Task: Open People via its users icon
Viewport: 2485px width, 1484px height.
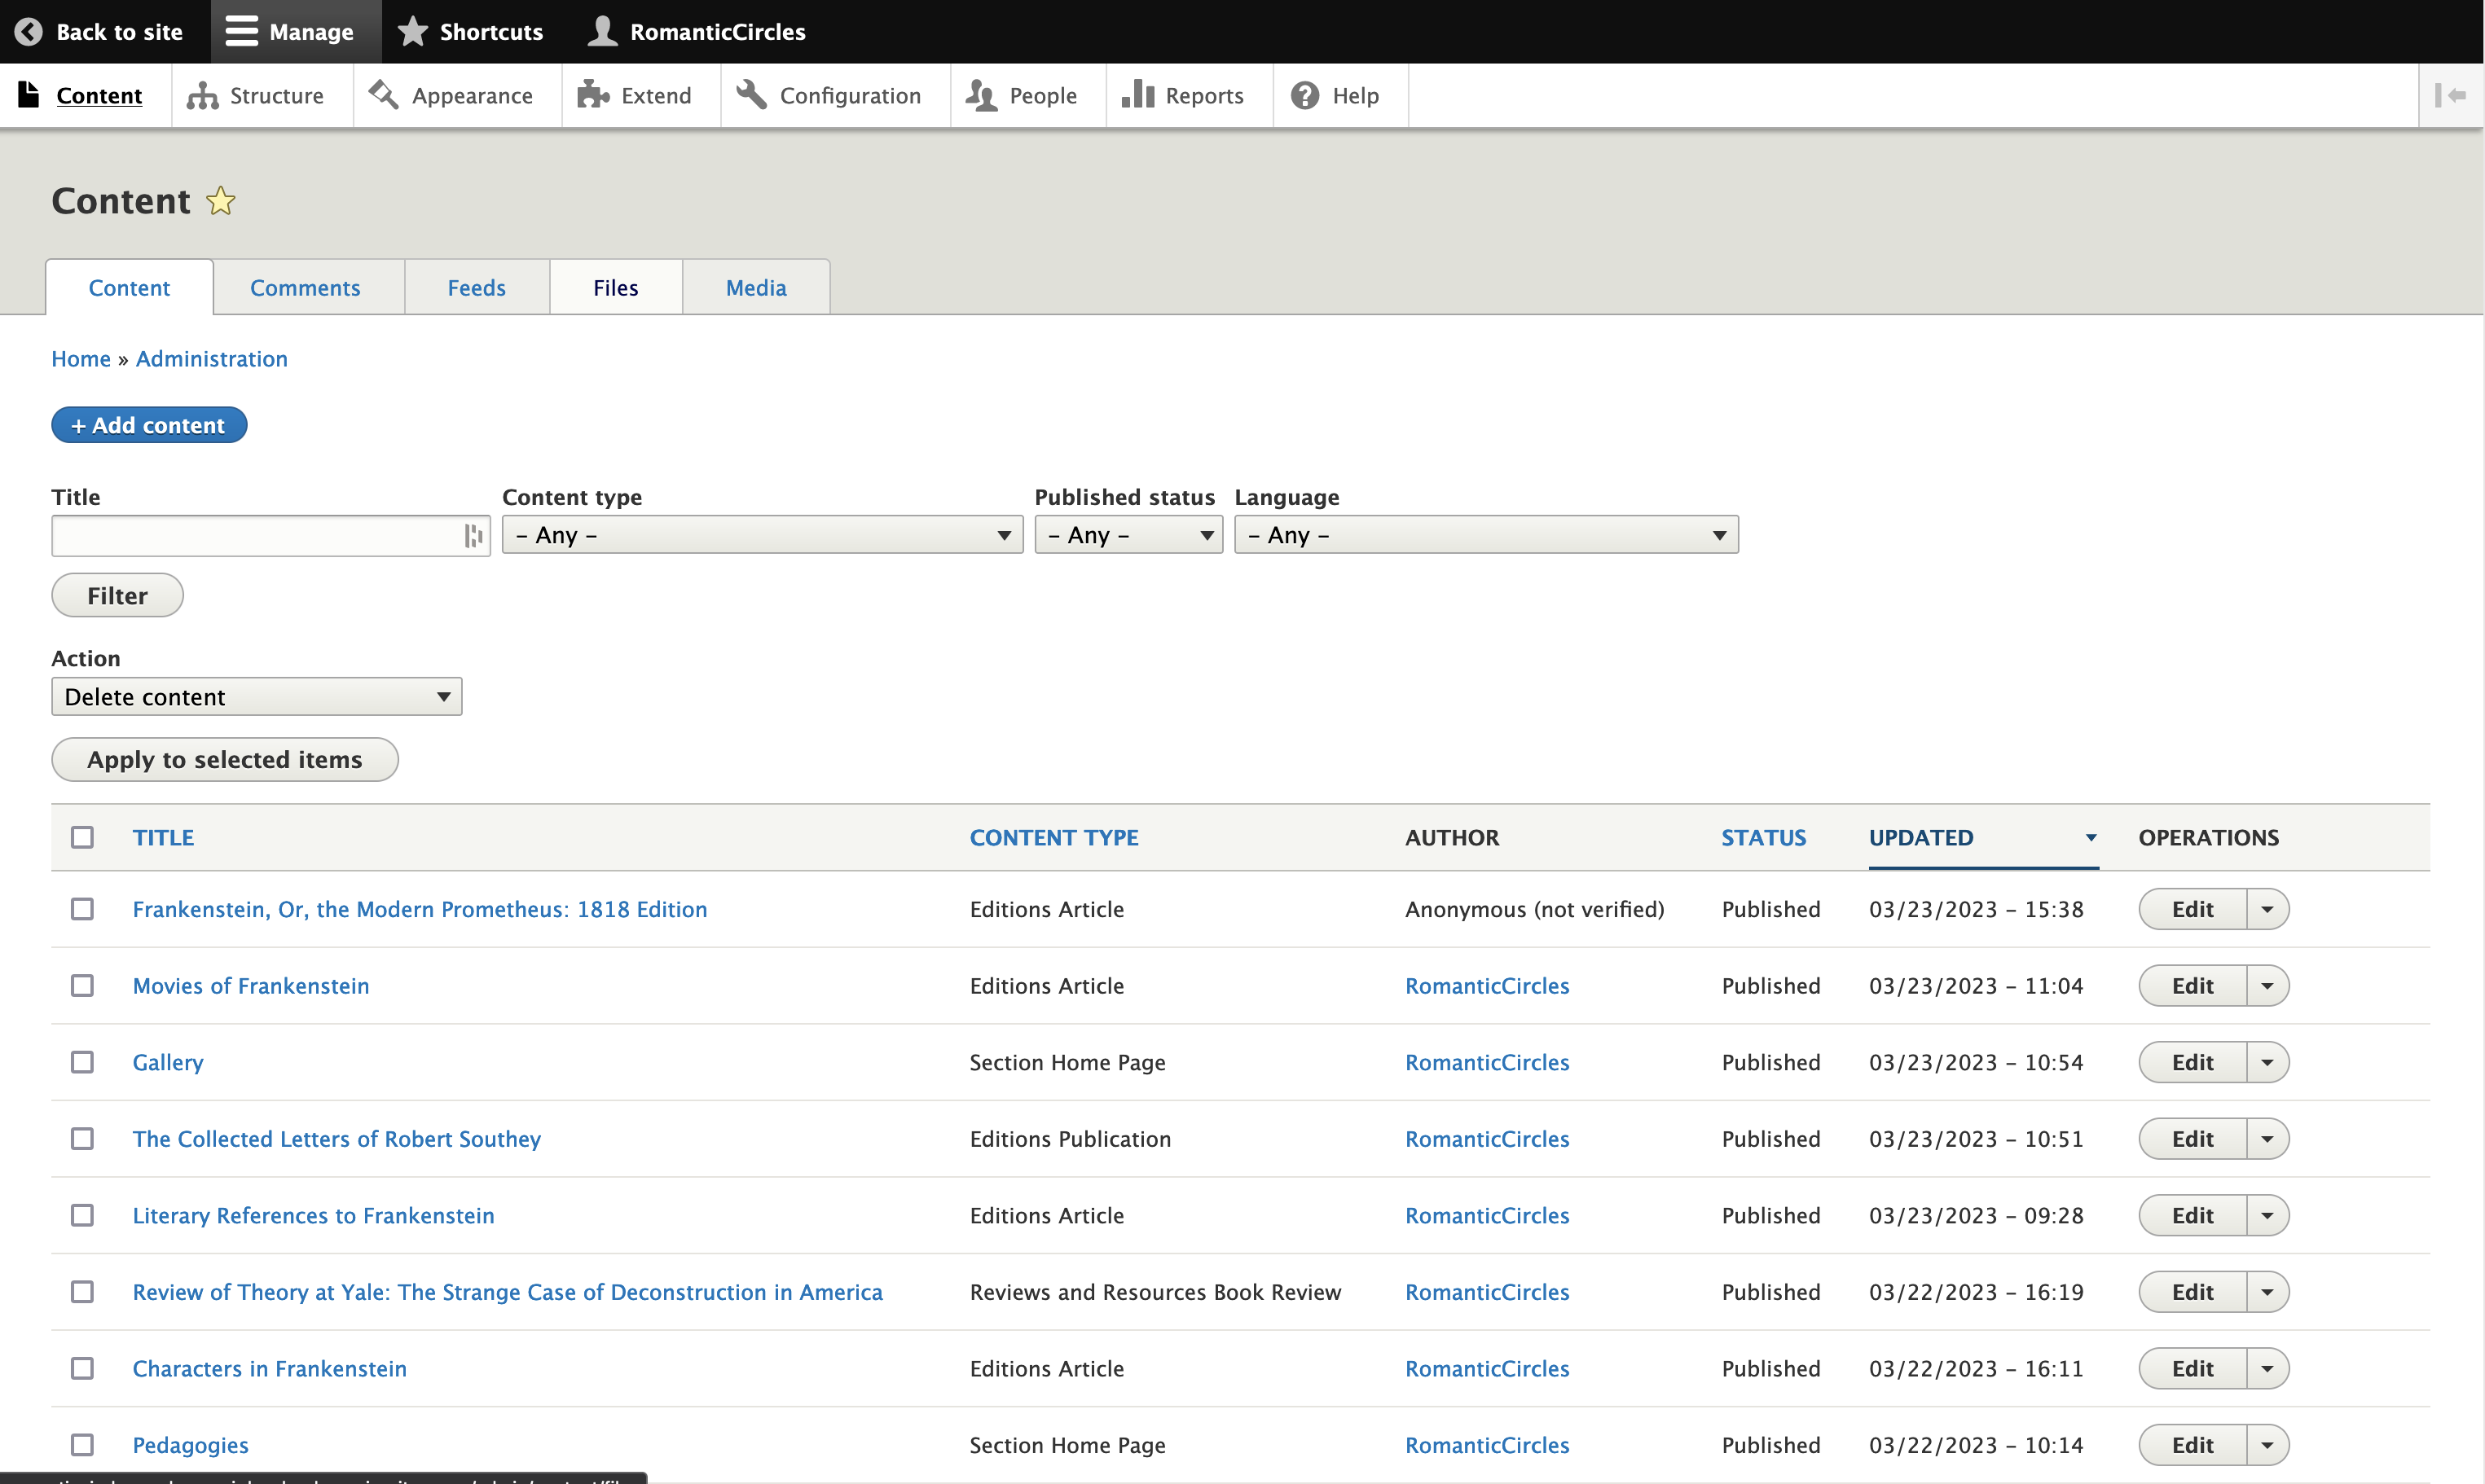Action: 981,95
